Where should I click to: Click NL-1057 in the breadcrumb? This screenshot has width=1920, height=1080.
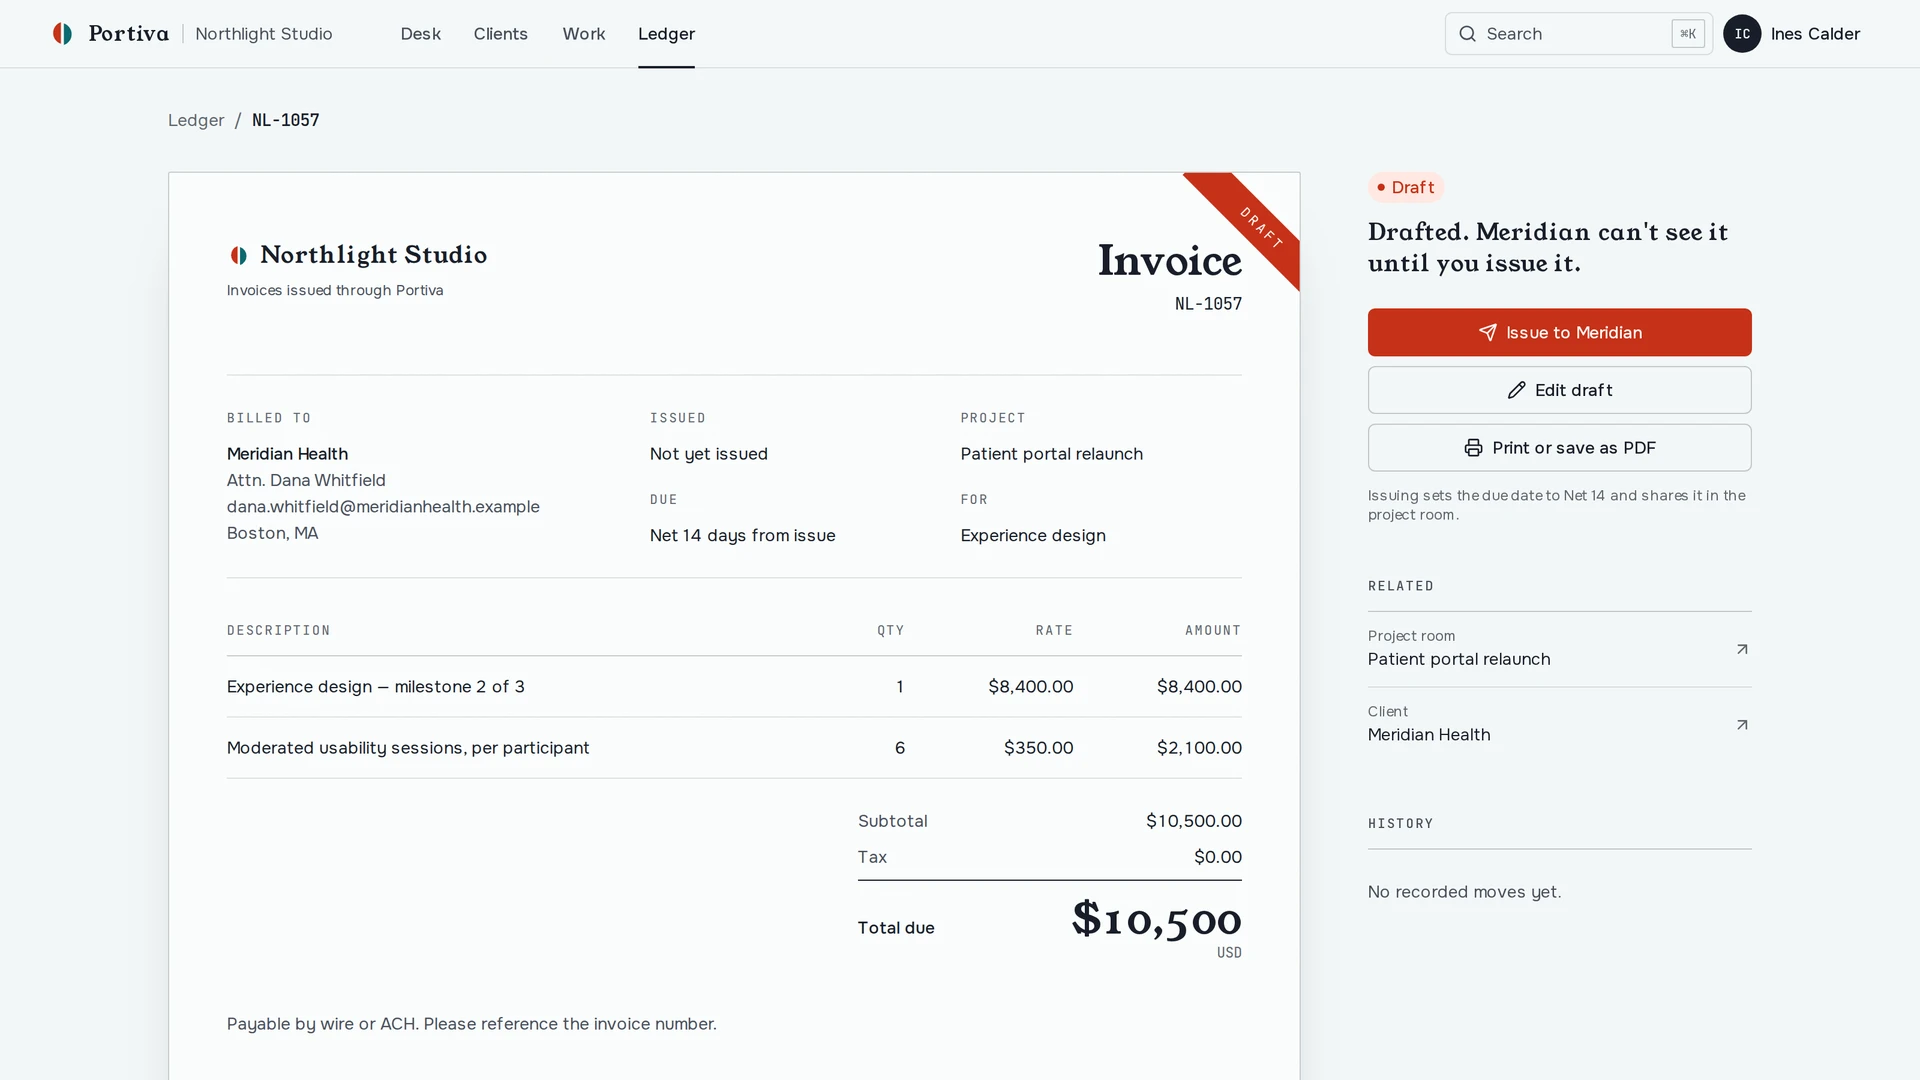(285, 120)
